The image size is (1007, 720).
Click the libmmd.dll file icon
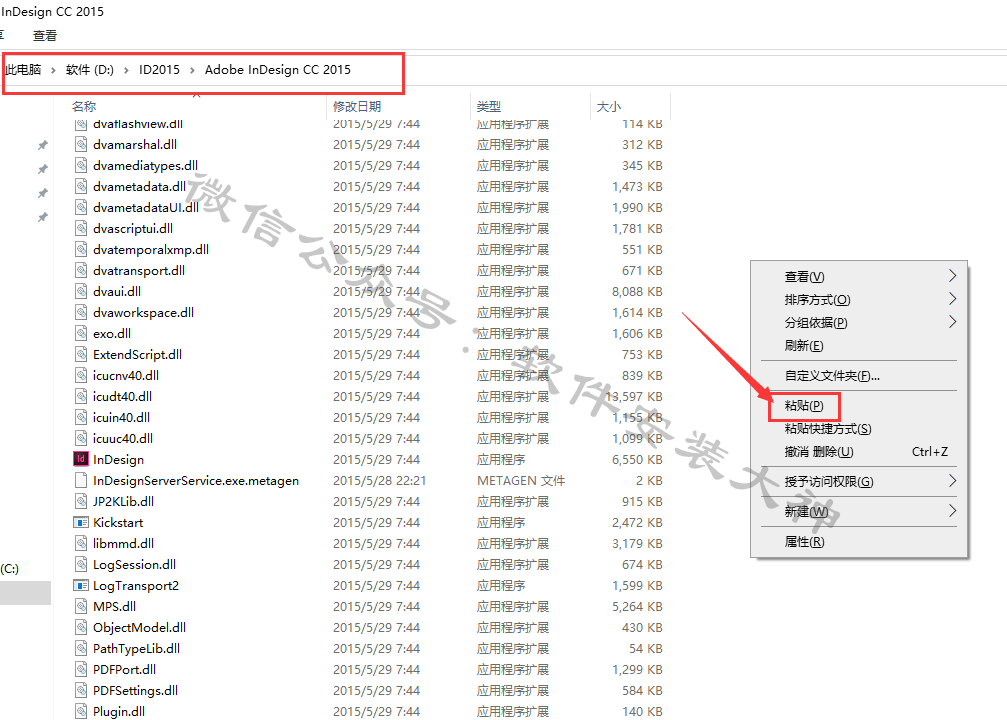pos(81,543)
